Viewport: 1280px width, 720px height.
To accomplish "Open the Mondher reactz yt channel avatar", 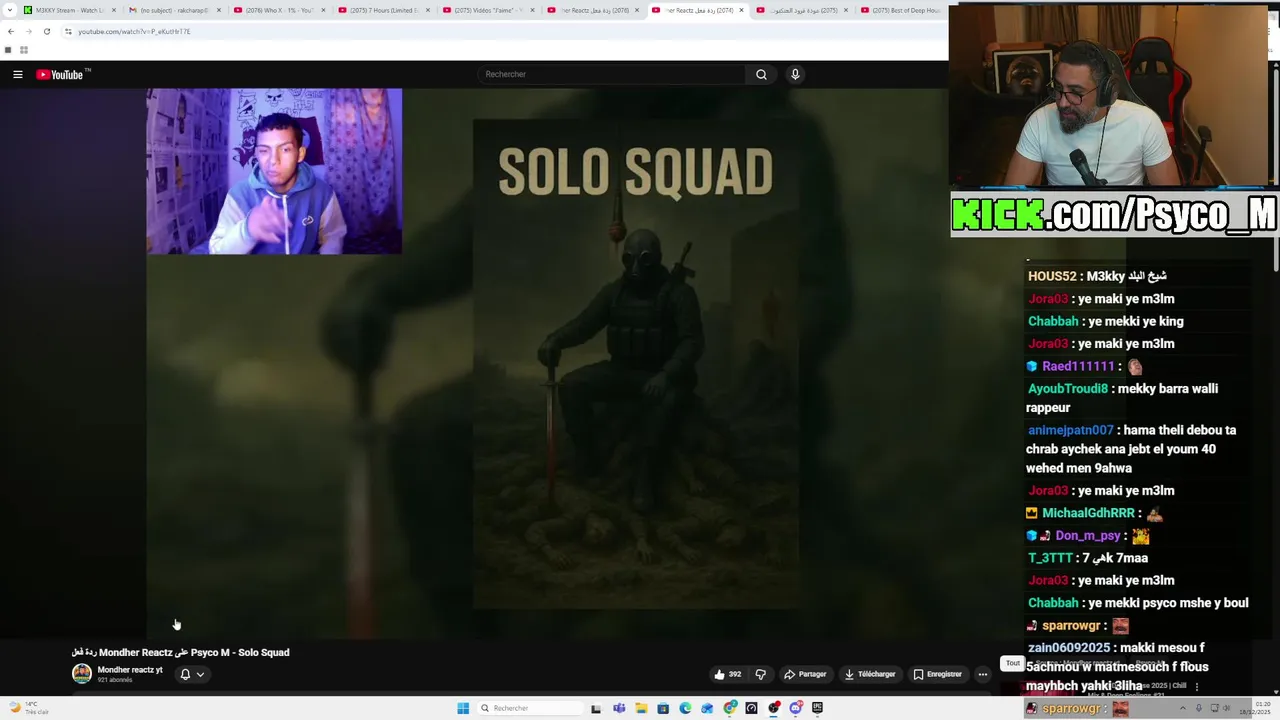I will (82, 674).
